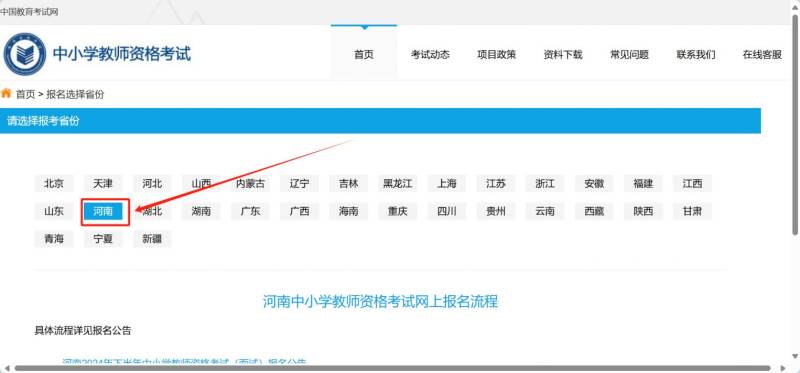Click the 中小学教师资格考试 site title

122,54
